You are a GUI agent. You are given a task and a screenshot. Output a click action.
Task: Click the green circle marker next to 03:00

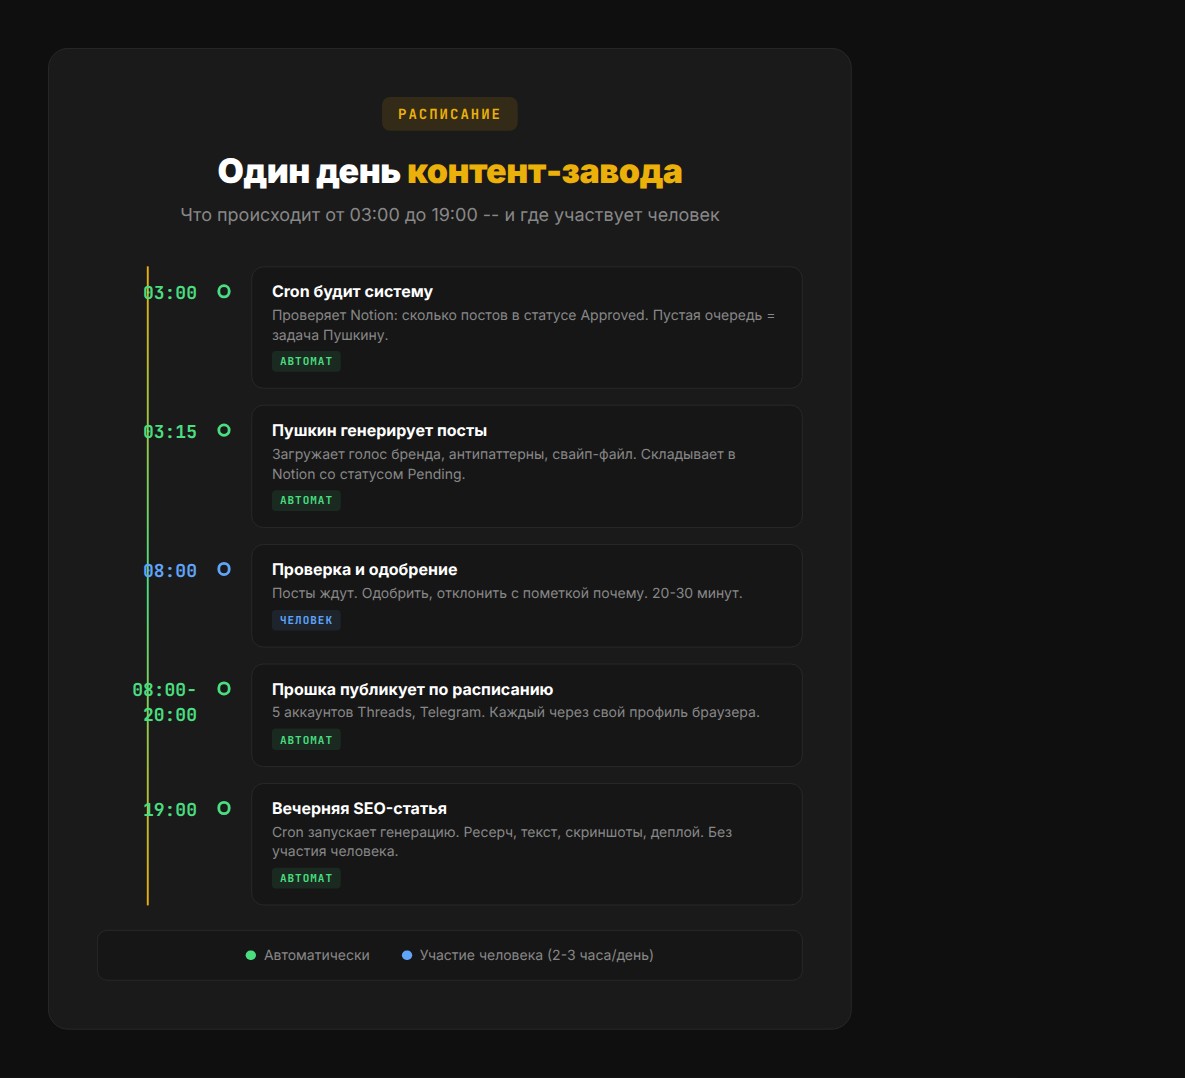pos(224,292)
